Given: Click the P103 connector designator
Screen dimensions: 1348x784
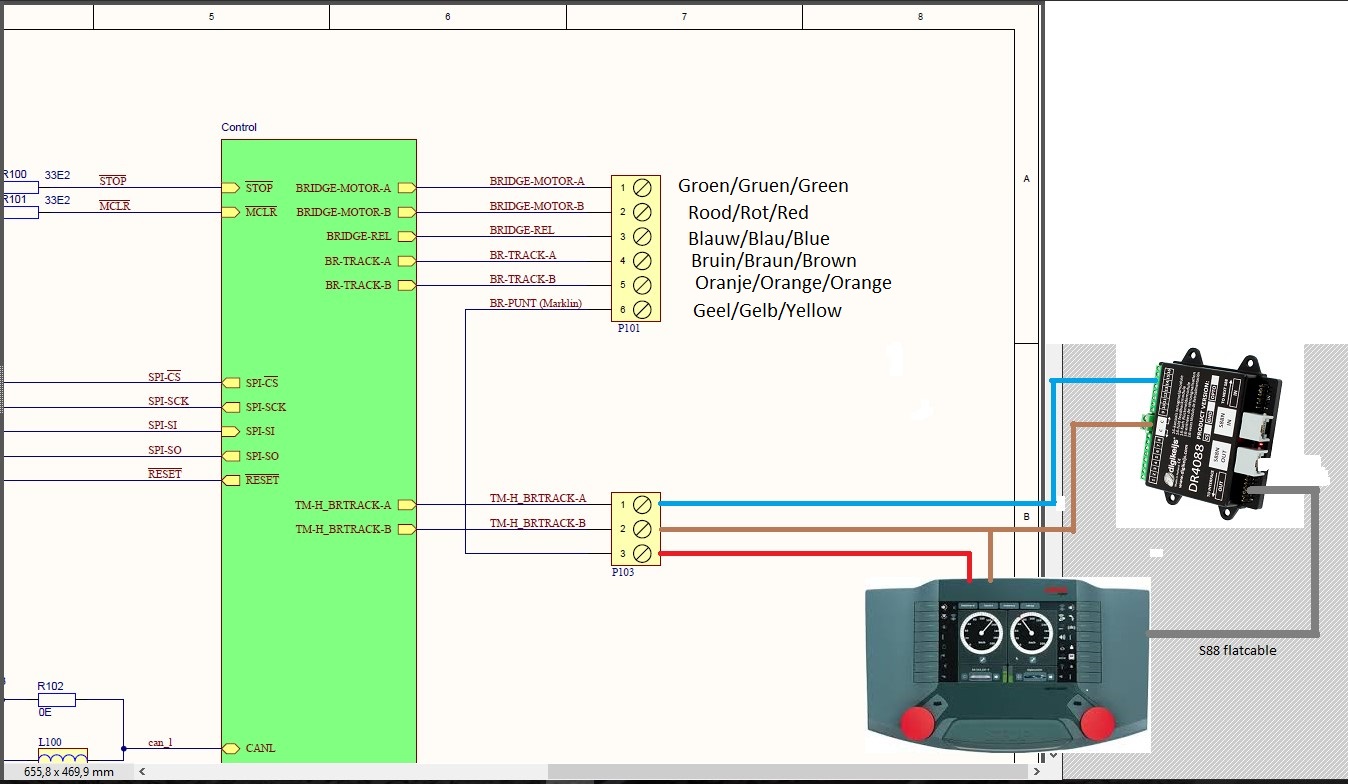Looking at the screenshot, I should pyautogui.click(x=623, y=573).
